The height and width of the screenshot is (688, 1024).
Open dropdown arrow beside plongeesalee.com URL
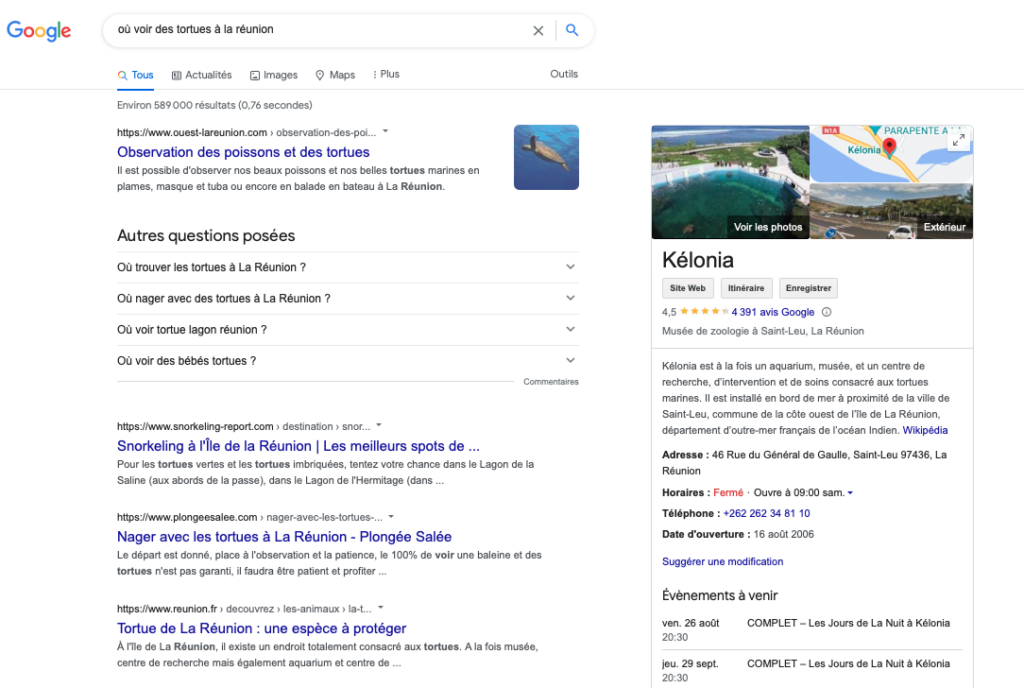click(x=391, y=516)
